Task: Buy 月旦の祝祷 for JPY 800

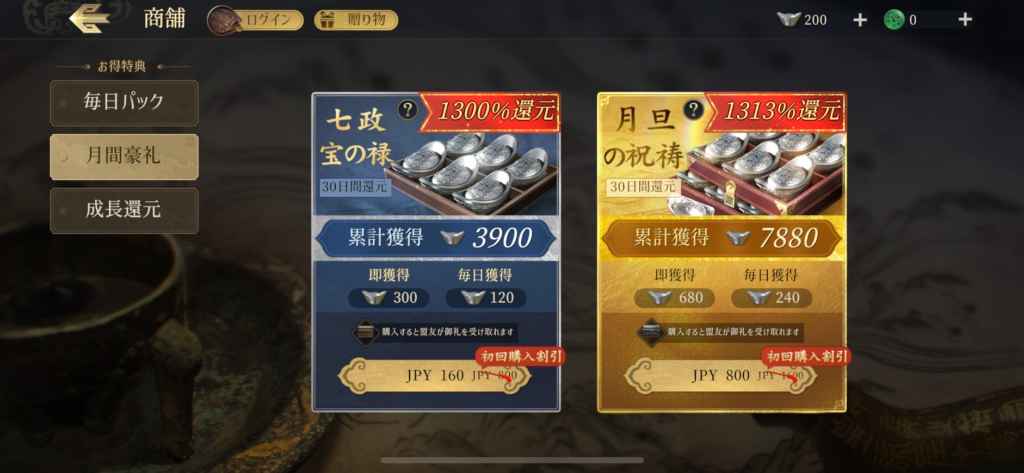Action: 720,376
